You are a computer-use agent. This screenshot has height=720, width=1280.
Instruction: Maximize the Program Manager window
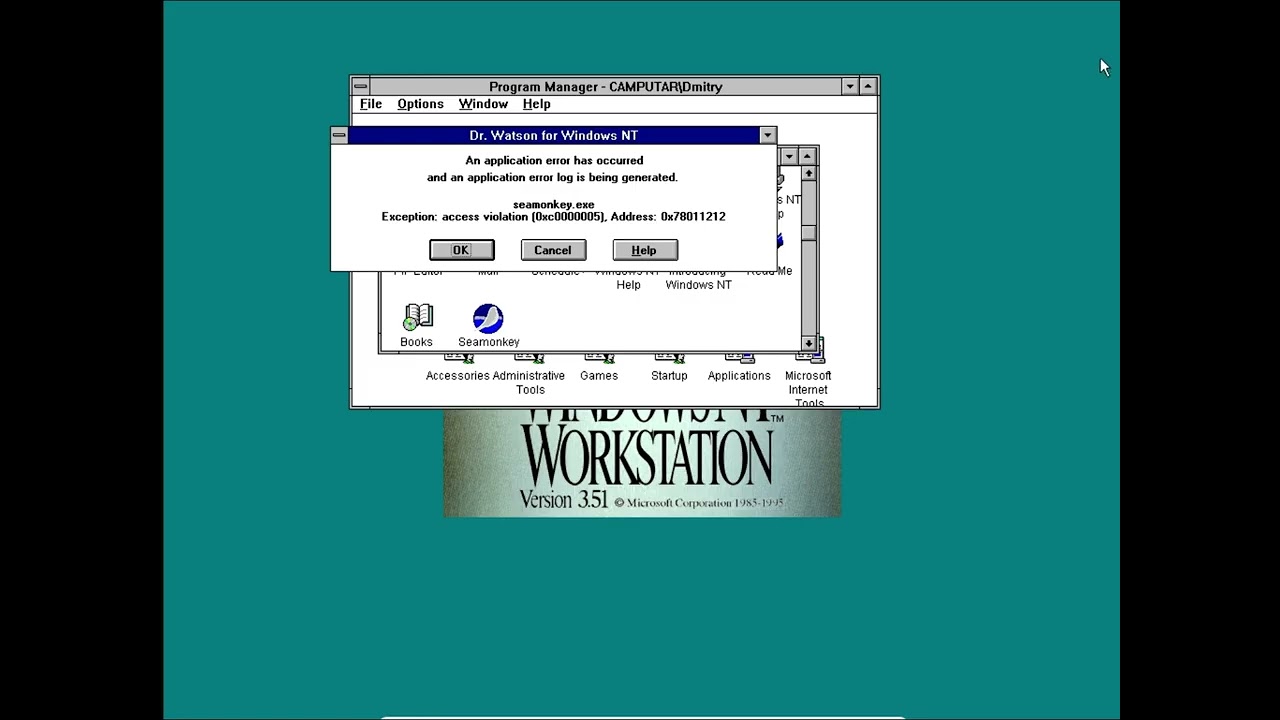[868, 87]
